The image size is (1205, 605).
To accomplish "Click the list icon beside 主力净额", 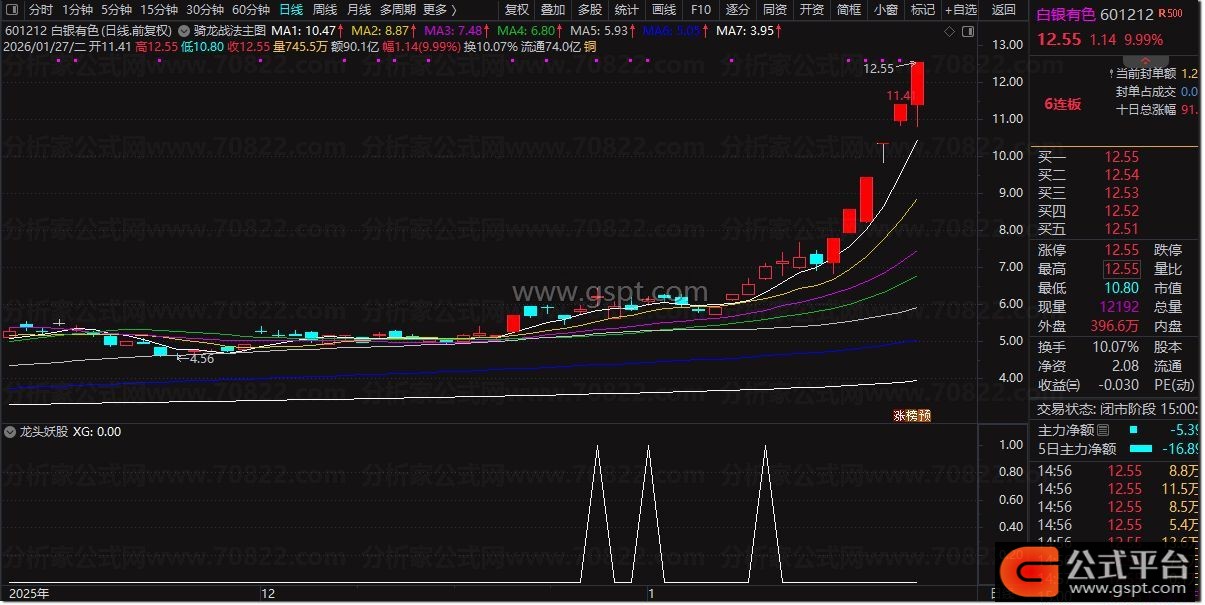I will coord(1103,430).
